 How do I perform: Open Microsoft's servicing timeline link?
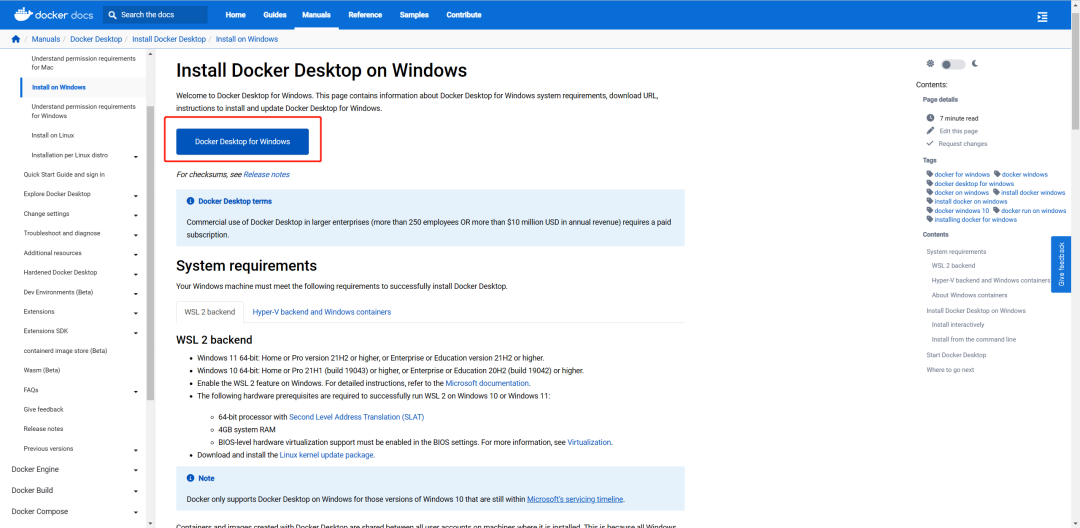[x=575, y=499]
